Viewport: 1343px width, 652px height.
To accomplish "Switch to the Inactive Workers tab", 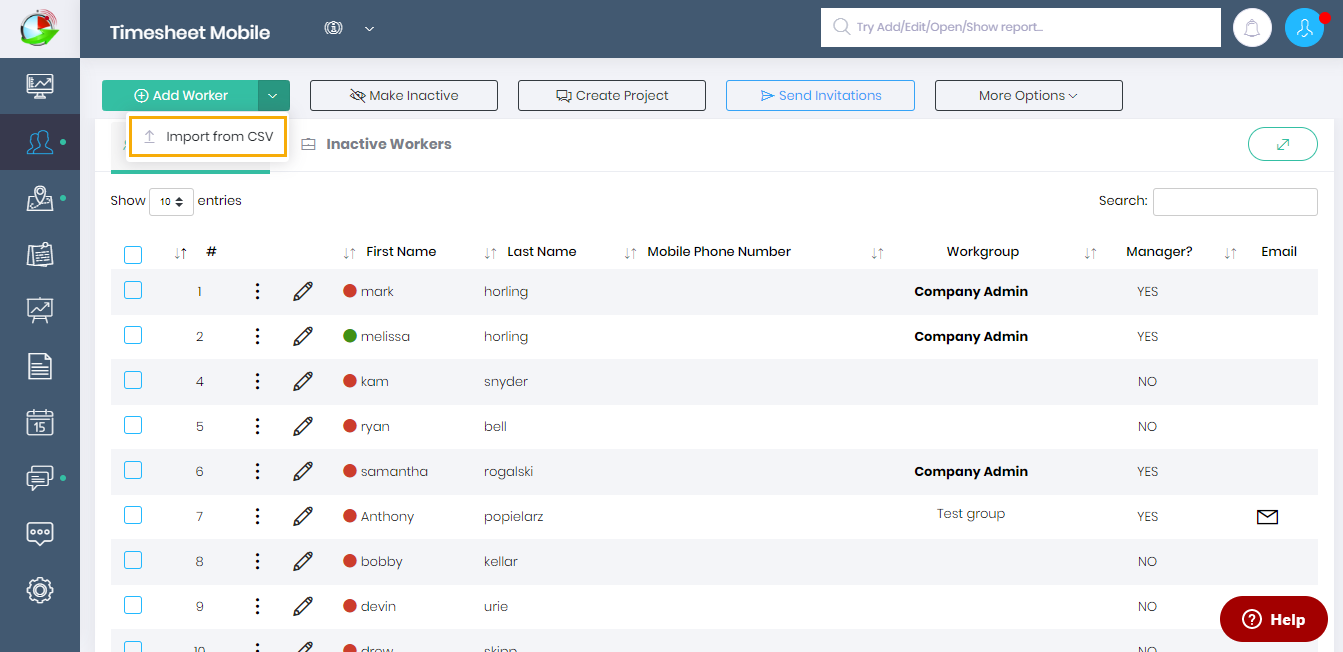I will (388, 144).
